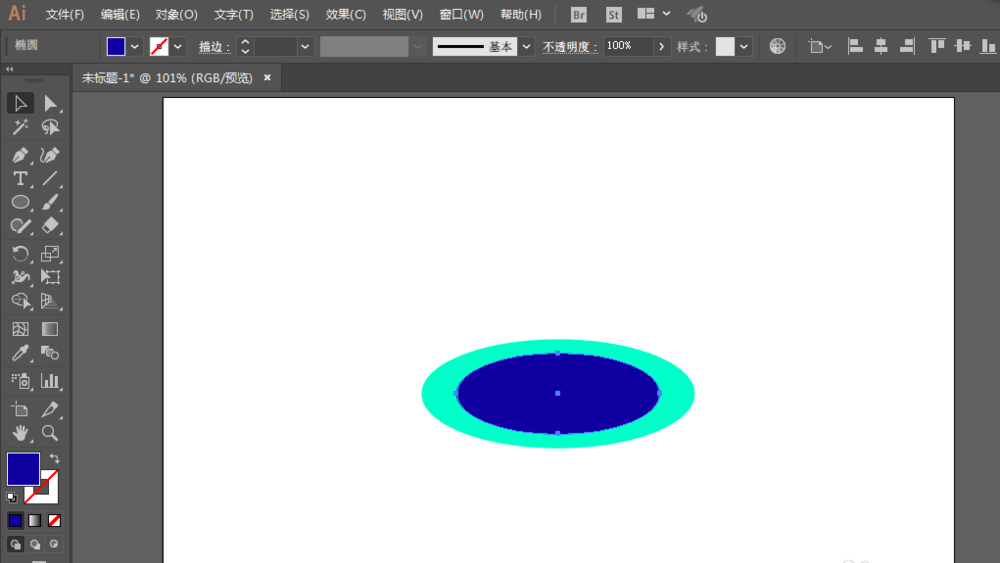The image size is (1000, 563).
Task: Set paint mode to None
Action: pyautogui.click(x=54, y=520)
